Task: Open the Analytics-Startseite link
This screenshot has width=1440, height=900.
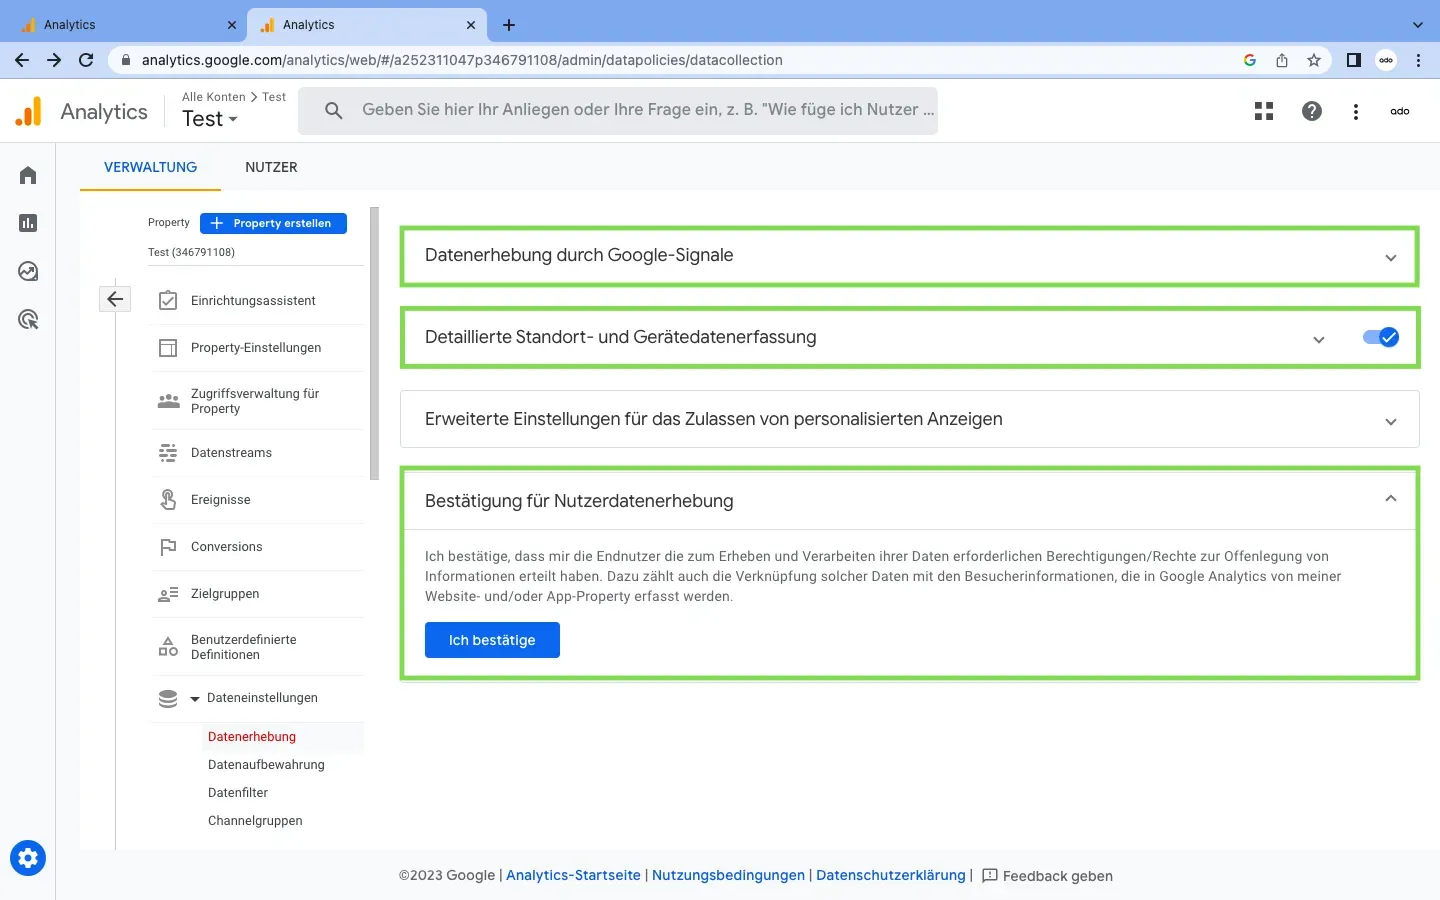Action: [573, 875]
